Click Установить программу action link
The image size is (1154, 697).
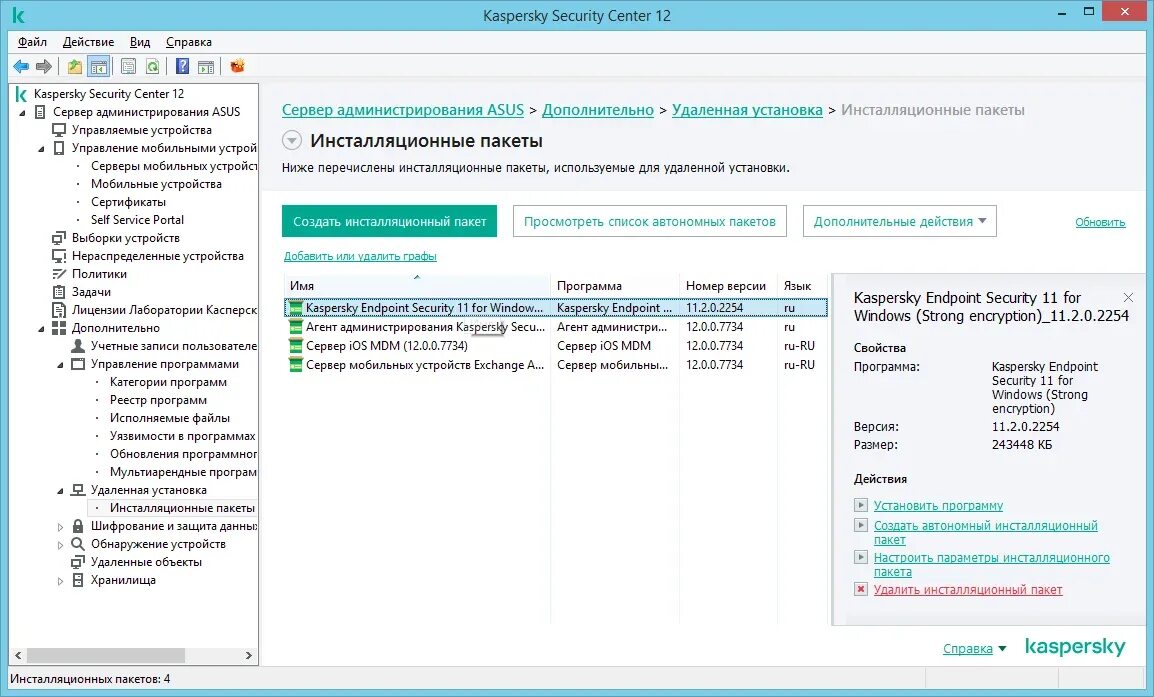click(938, 506)
